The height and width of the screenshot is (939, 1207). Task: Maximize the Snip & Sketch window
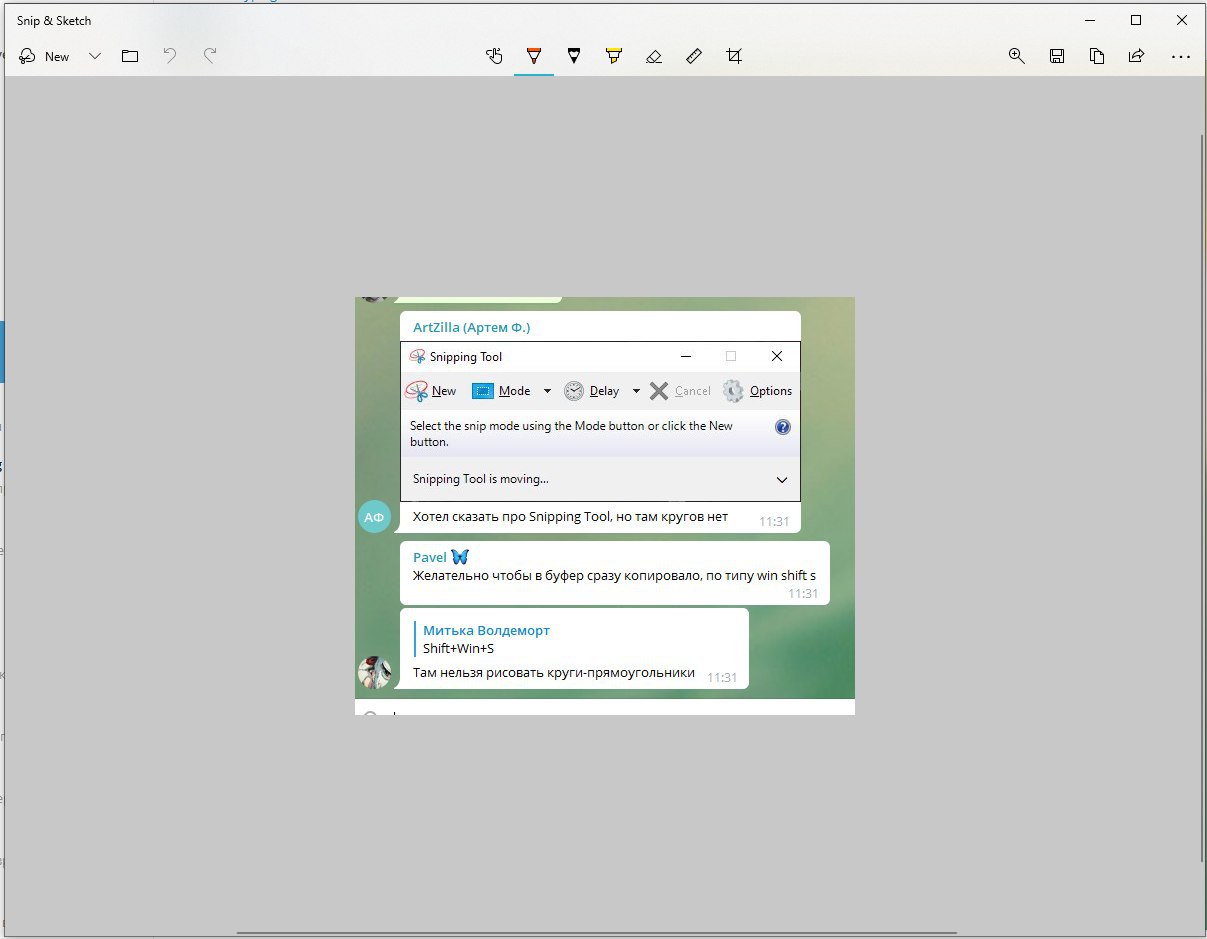click(1136, 20)
